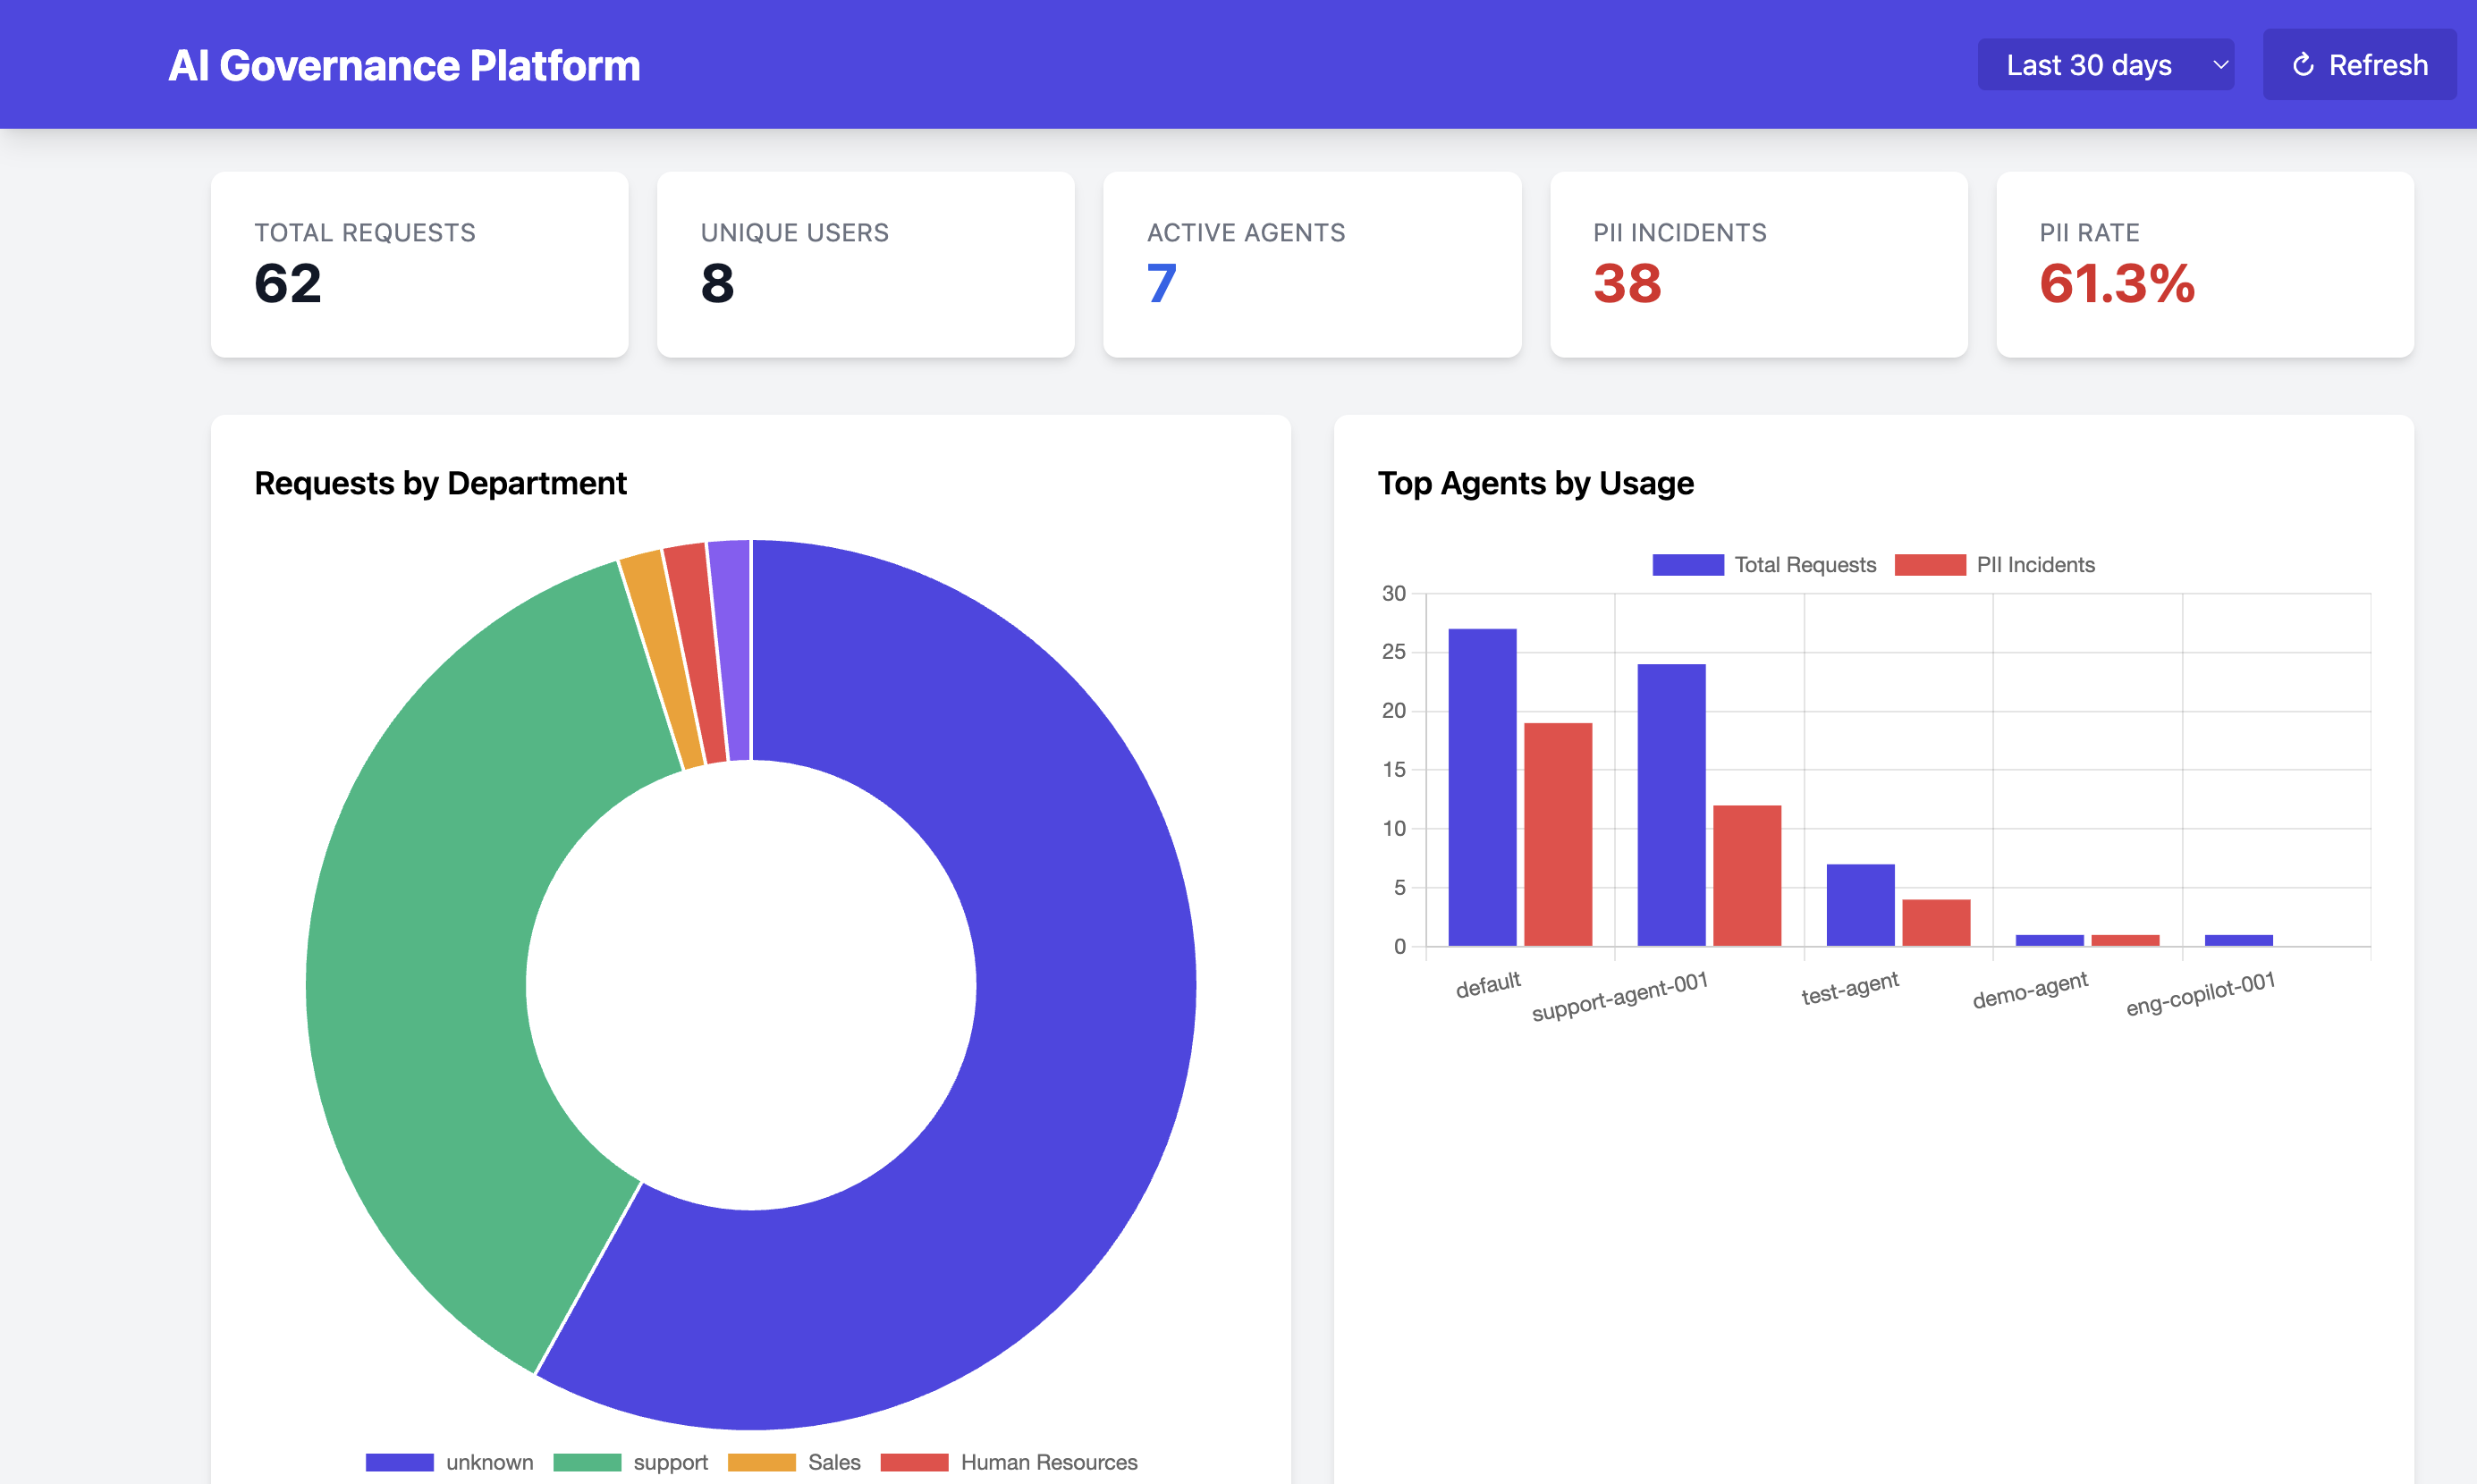
Task: Click the blue test-agent total requests bar
Action: click(1860, 905)
